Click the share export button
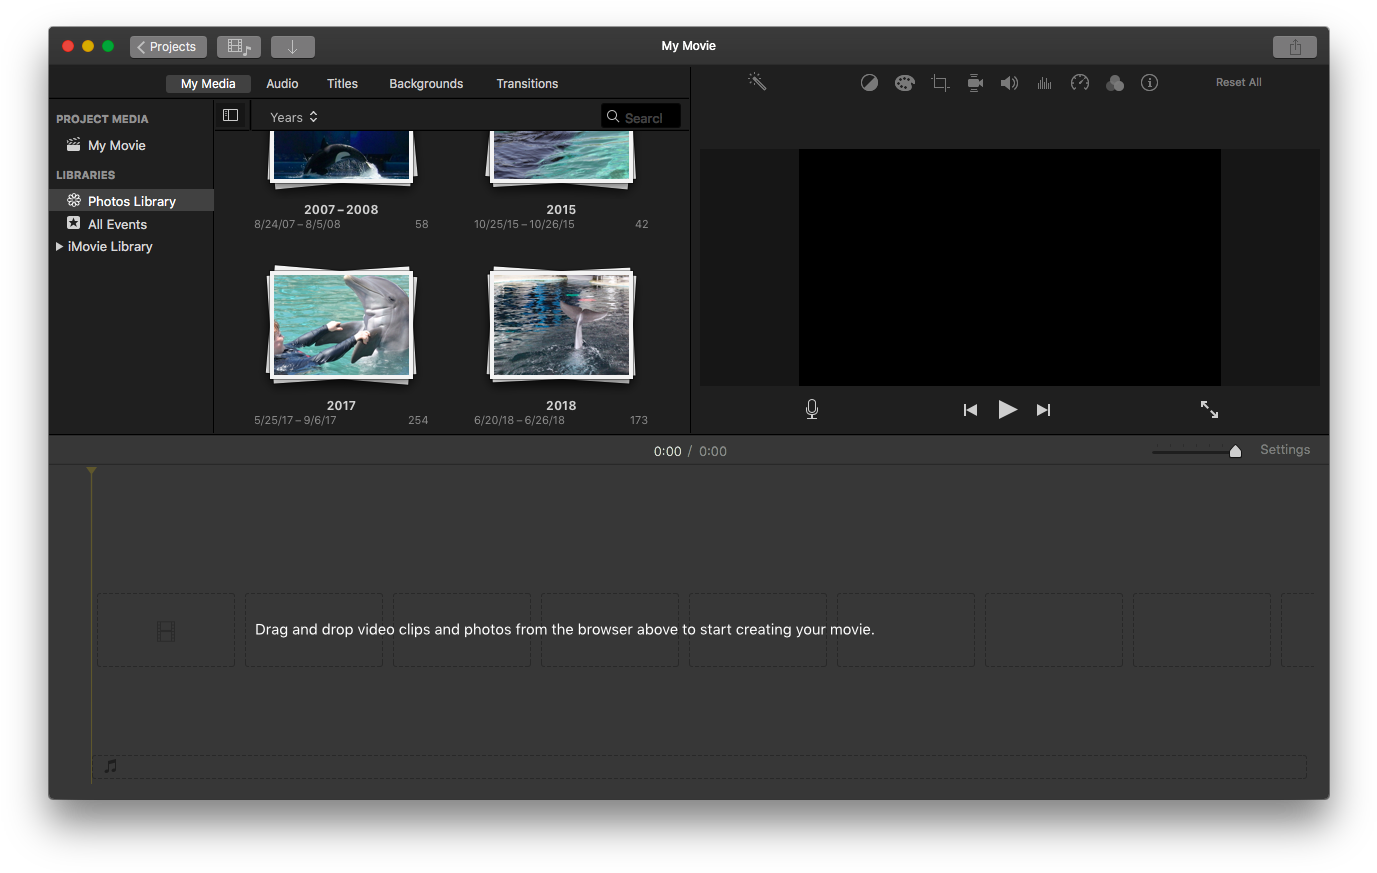The width and height of the screenshot is (1377, 873). tap(1295, 47)
